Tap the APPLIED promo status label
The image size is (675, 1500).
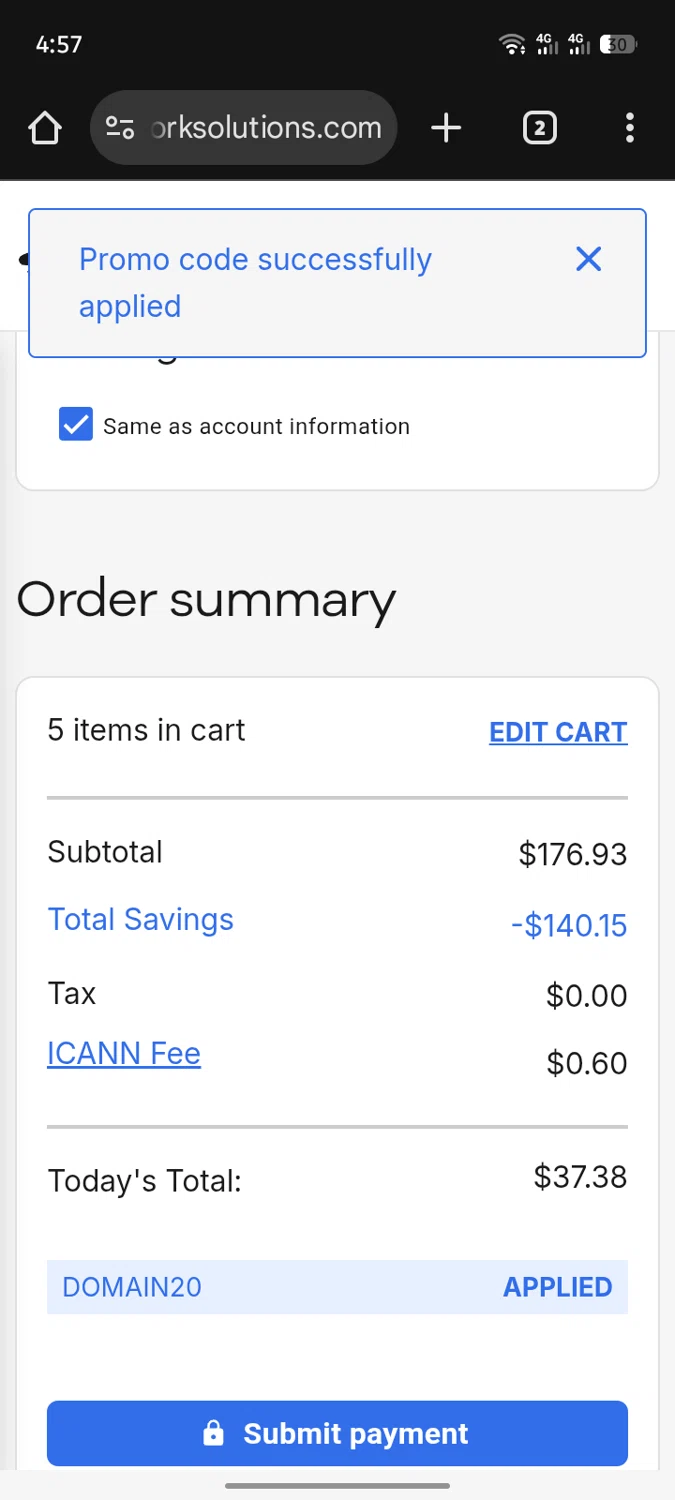[557, 1287]
